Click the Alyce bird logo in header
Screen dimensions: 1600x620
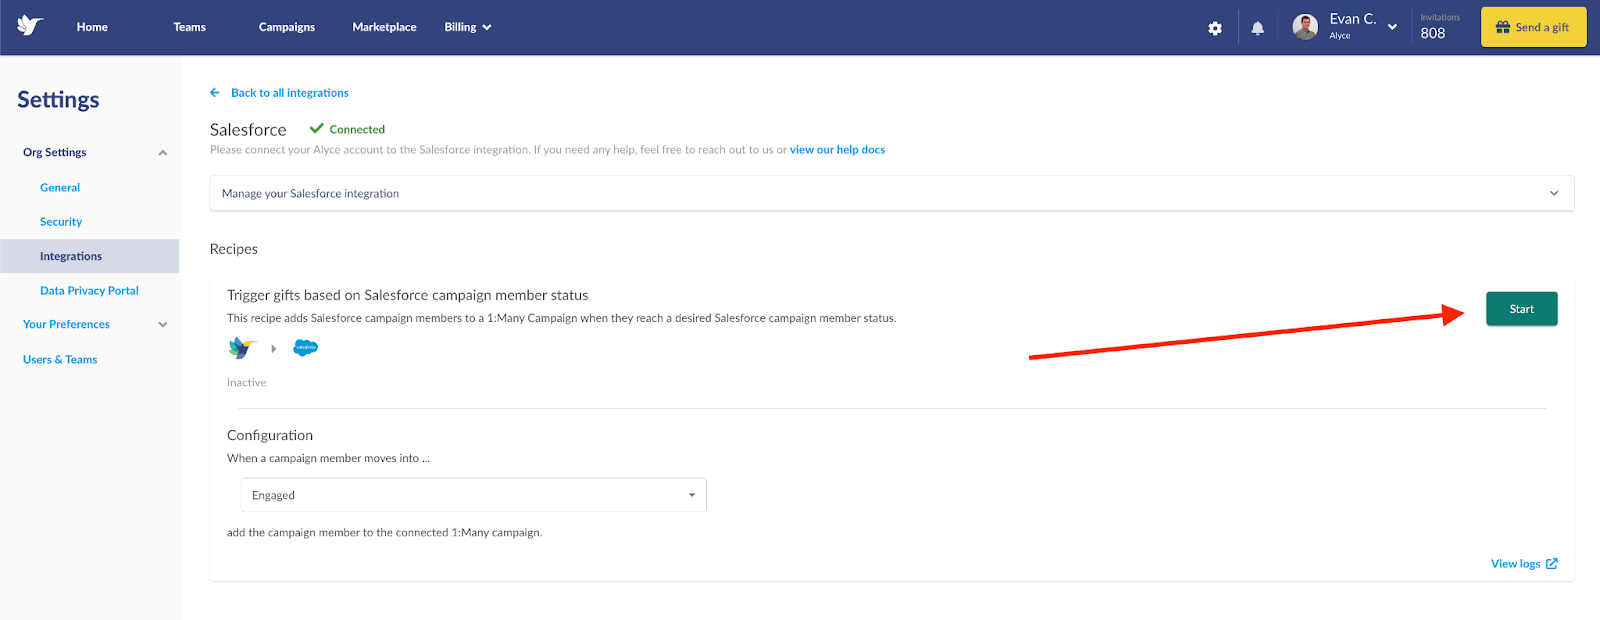(x=30, y=26)
